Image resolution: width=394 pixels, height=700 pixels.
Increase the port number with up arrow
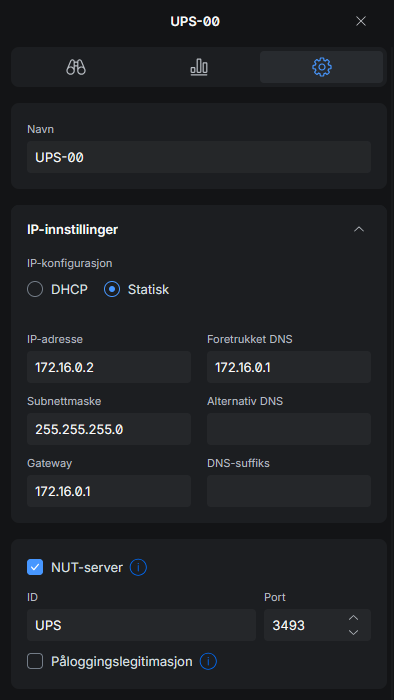(353, 618)
